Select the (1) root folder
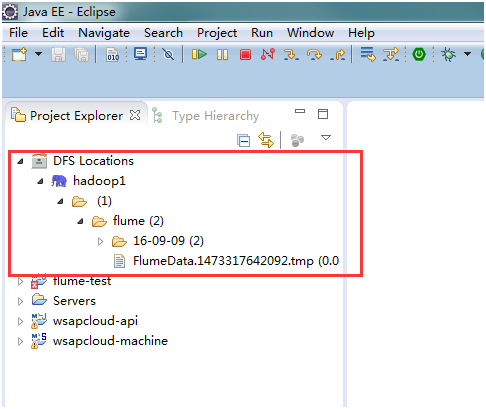Viewport: 486px width, 409px height. tap(104, 201)
